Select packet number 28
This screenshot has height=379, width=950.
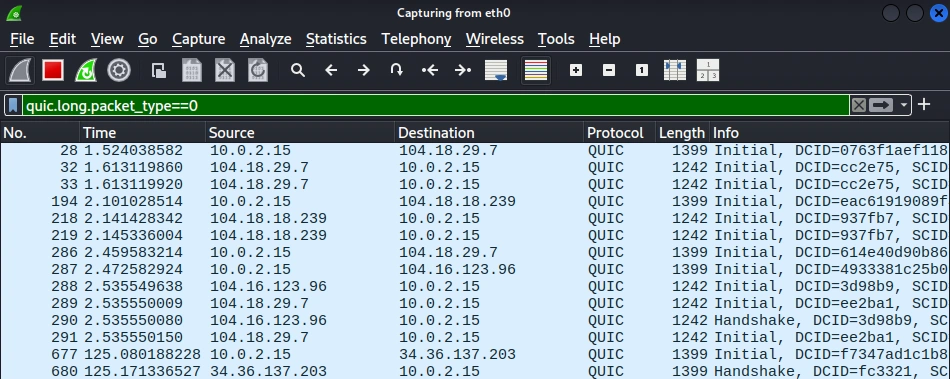(x=475, y=150)
